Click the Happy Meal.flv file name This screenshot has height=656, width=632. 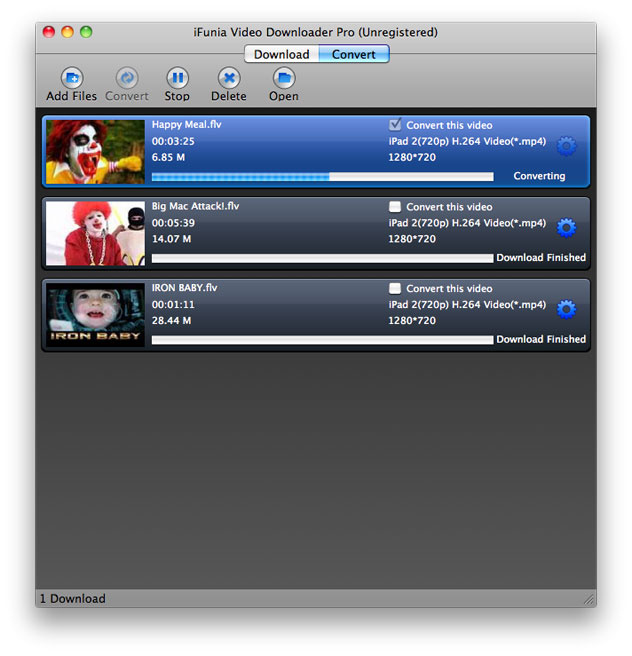pos(187,125)
